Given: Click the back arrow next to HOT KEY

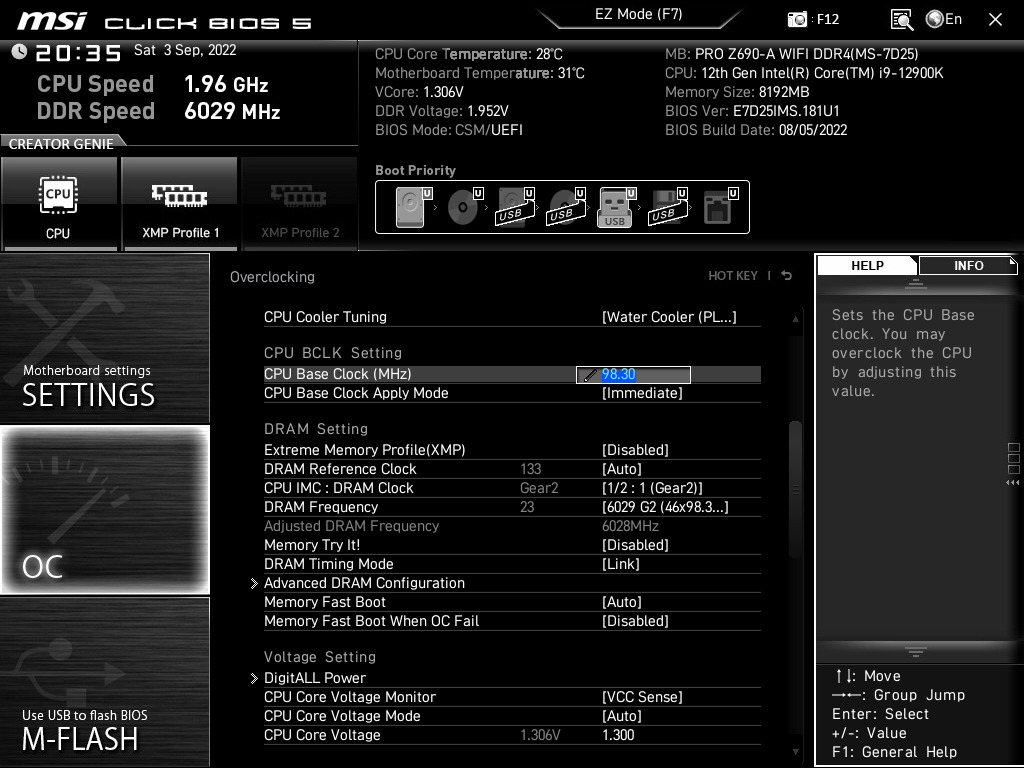Looking at the screenshot, I should pyautogui.click(x=787, y=276).
